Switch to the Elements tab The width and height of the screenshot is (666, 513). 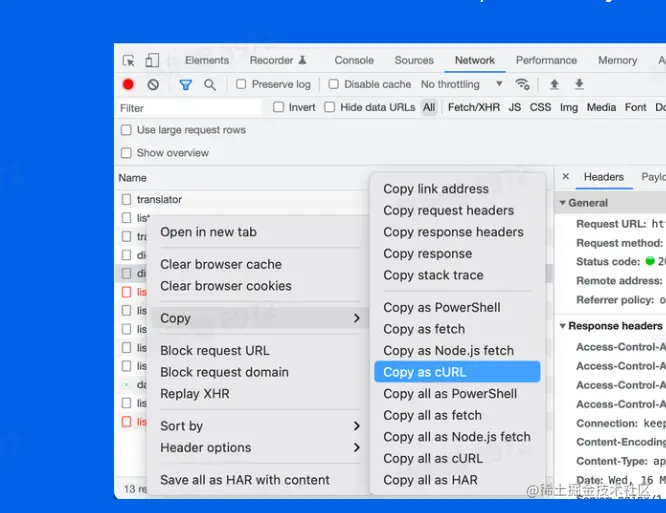point(207,60)
